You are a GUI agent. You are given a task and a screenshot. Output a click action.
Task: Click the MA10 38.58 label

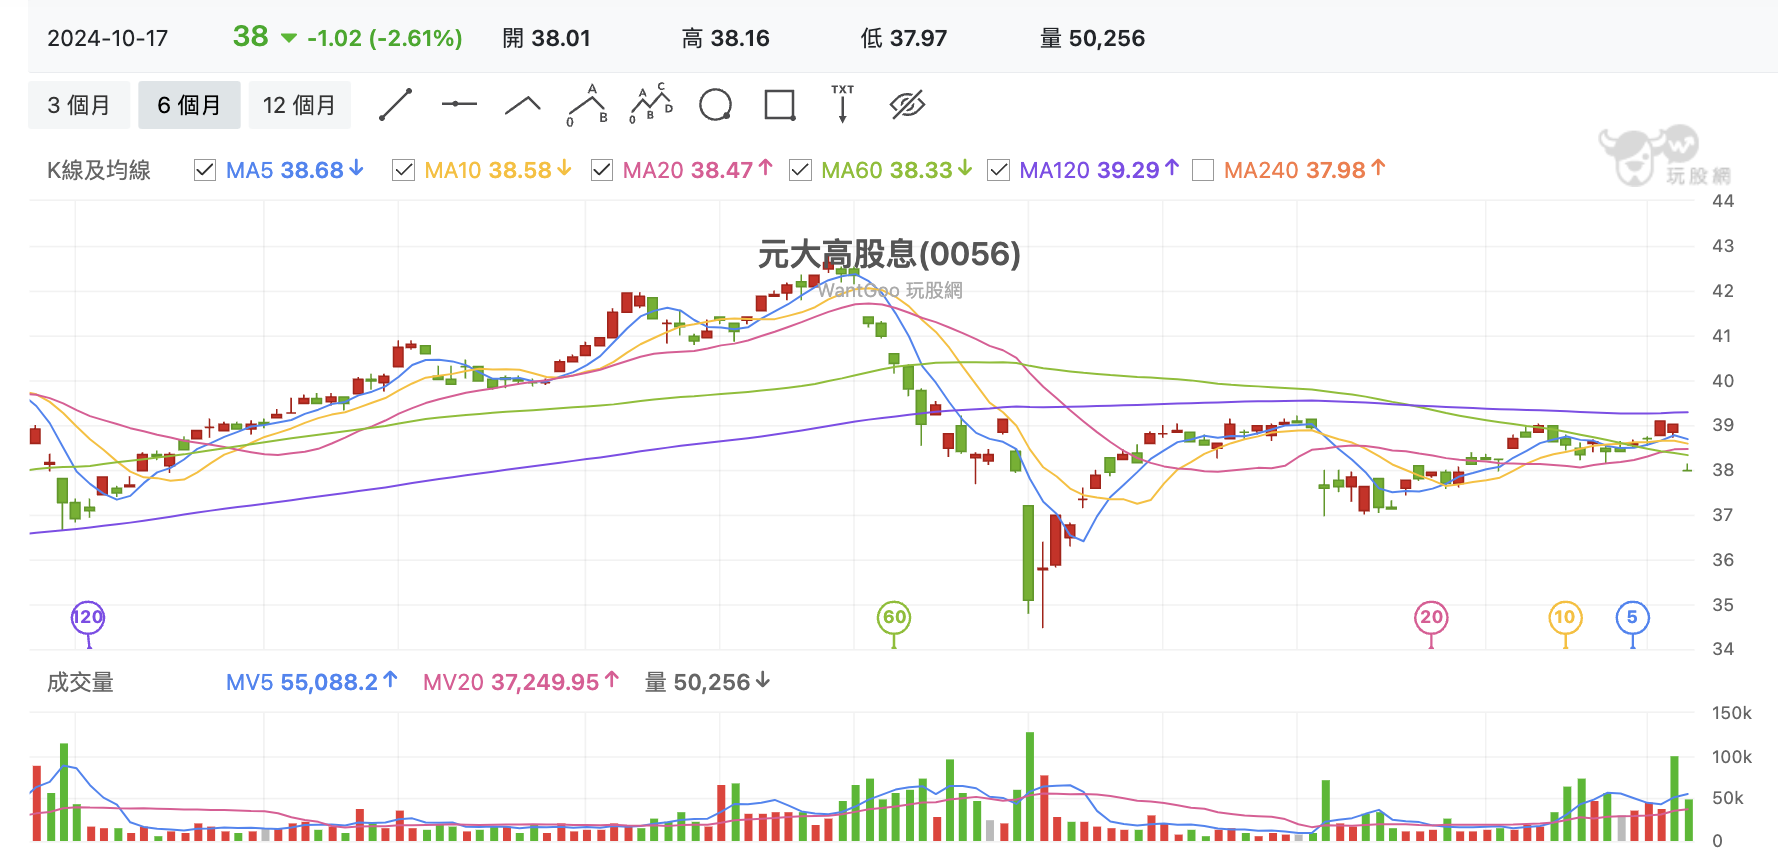[498, 170]
